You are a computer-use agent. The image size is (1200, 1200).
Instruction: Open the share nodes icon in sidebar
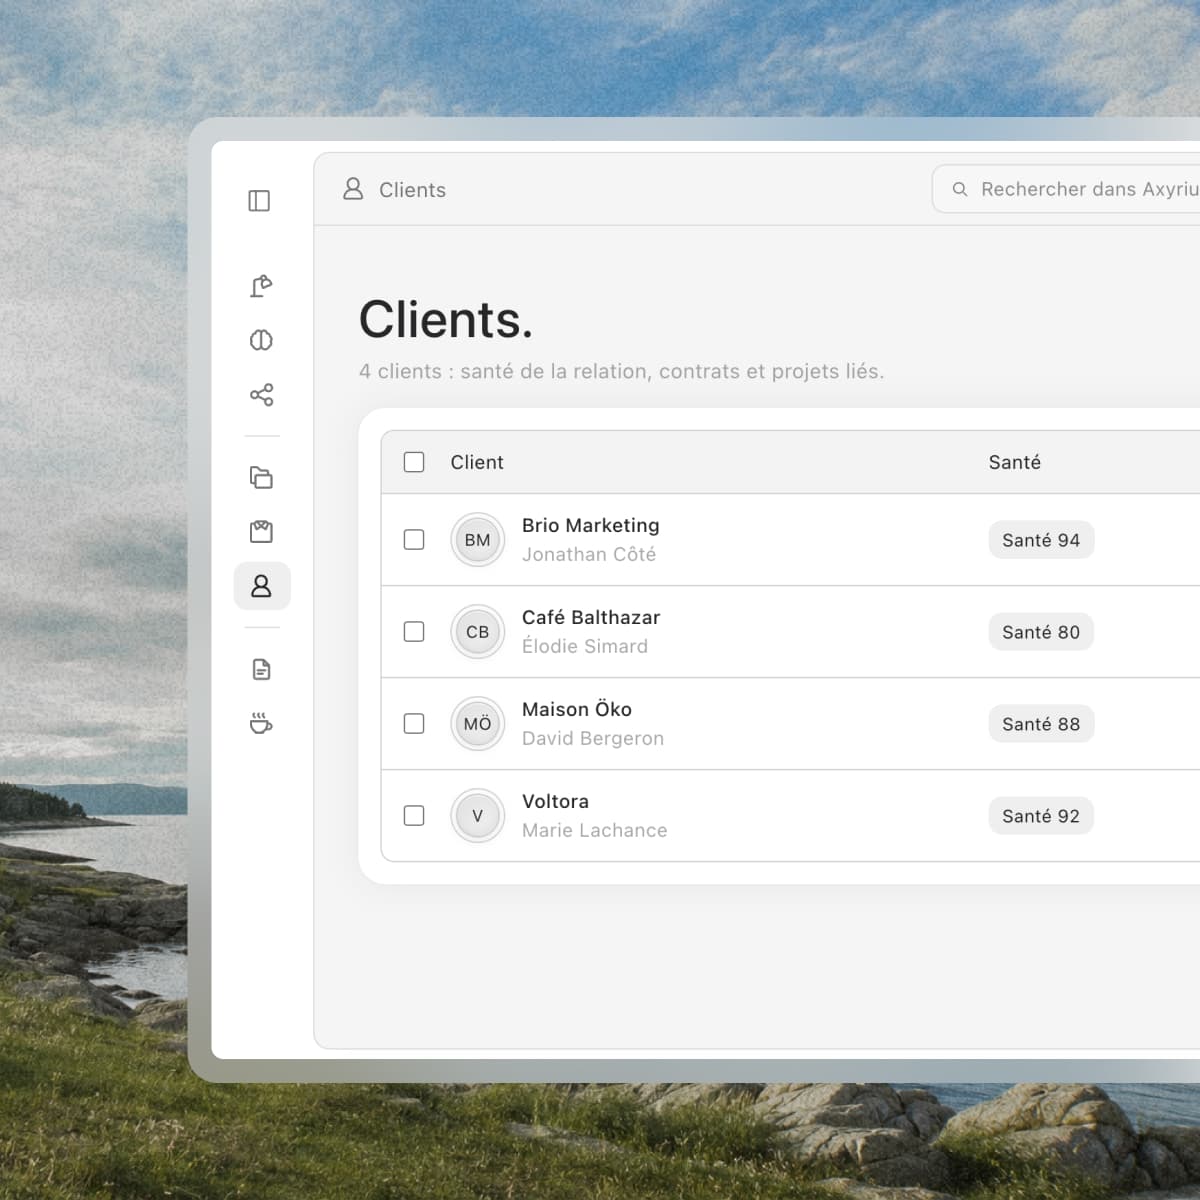[x=261, y=395]
